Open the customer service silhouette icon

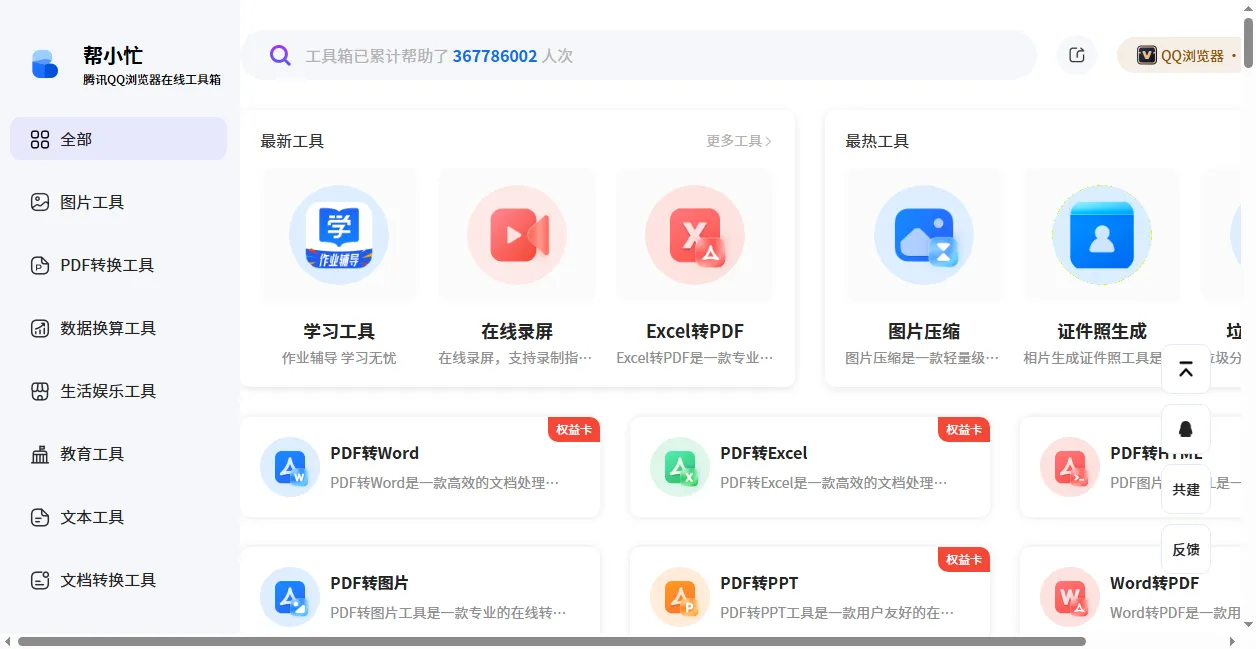coord(1185,428)
